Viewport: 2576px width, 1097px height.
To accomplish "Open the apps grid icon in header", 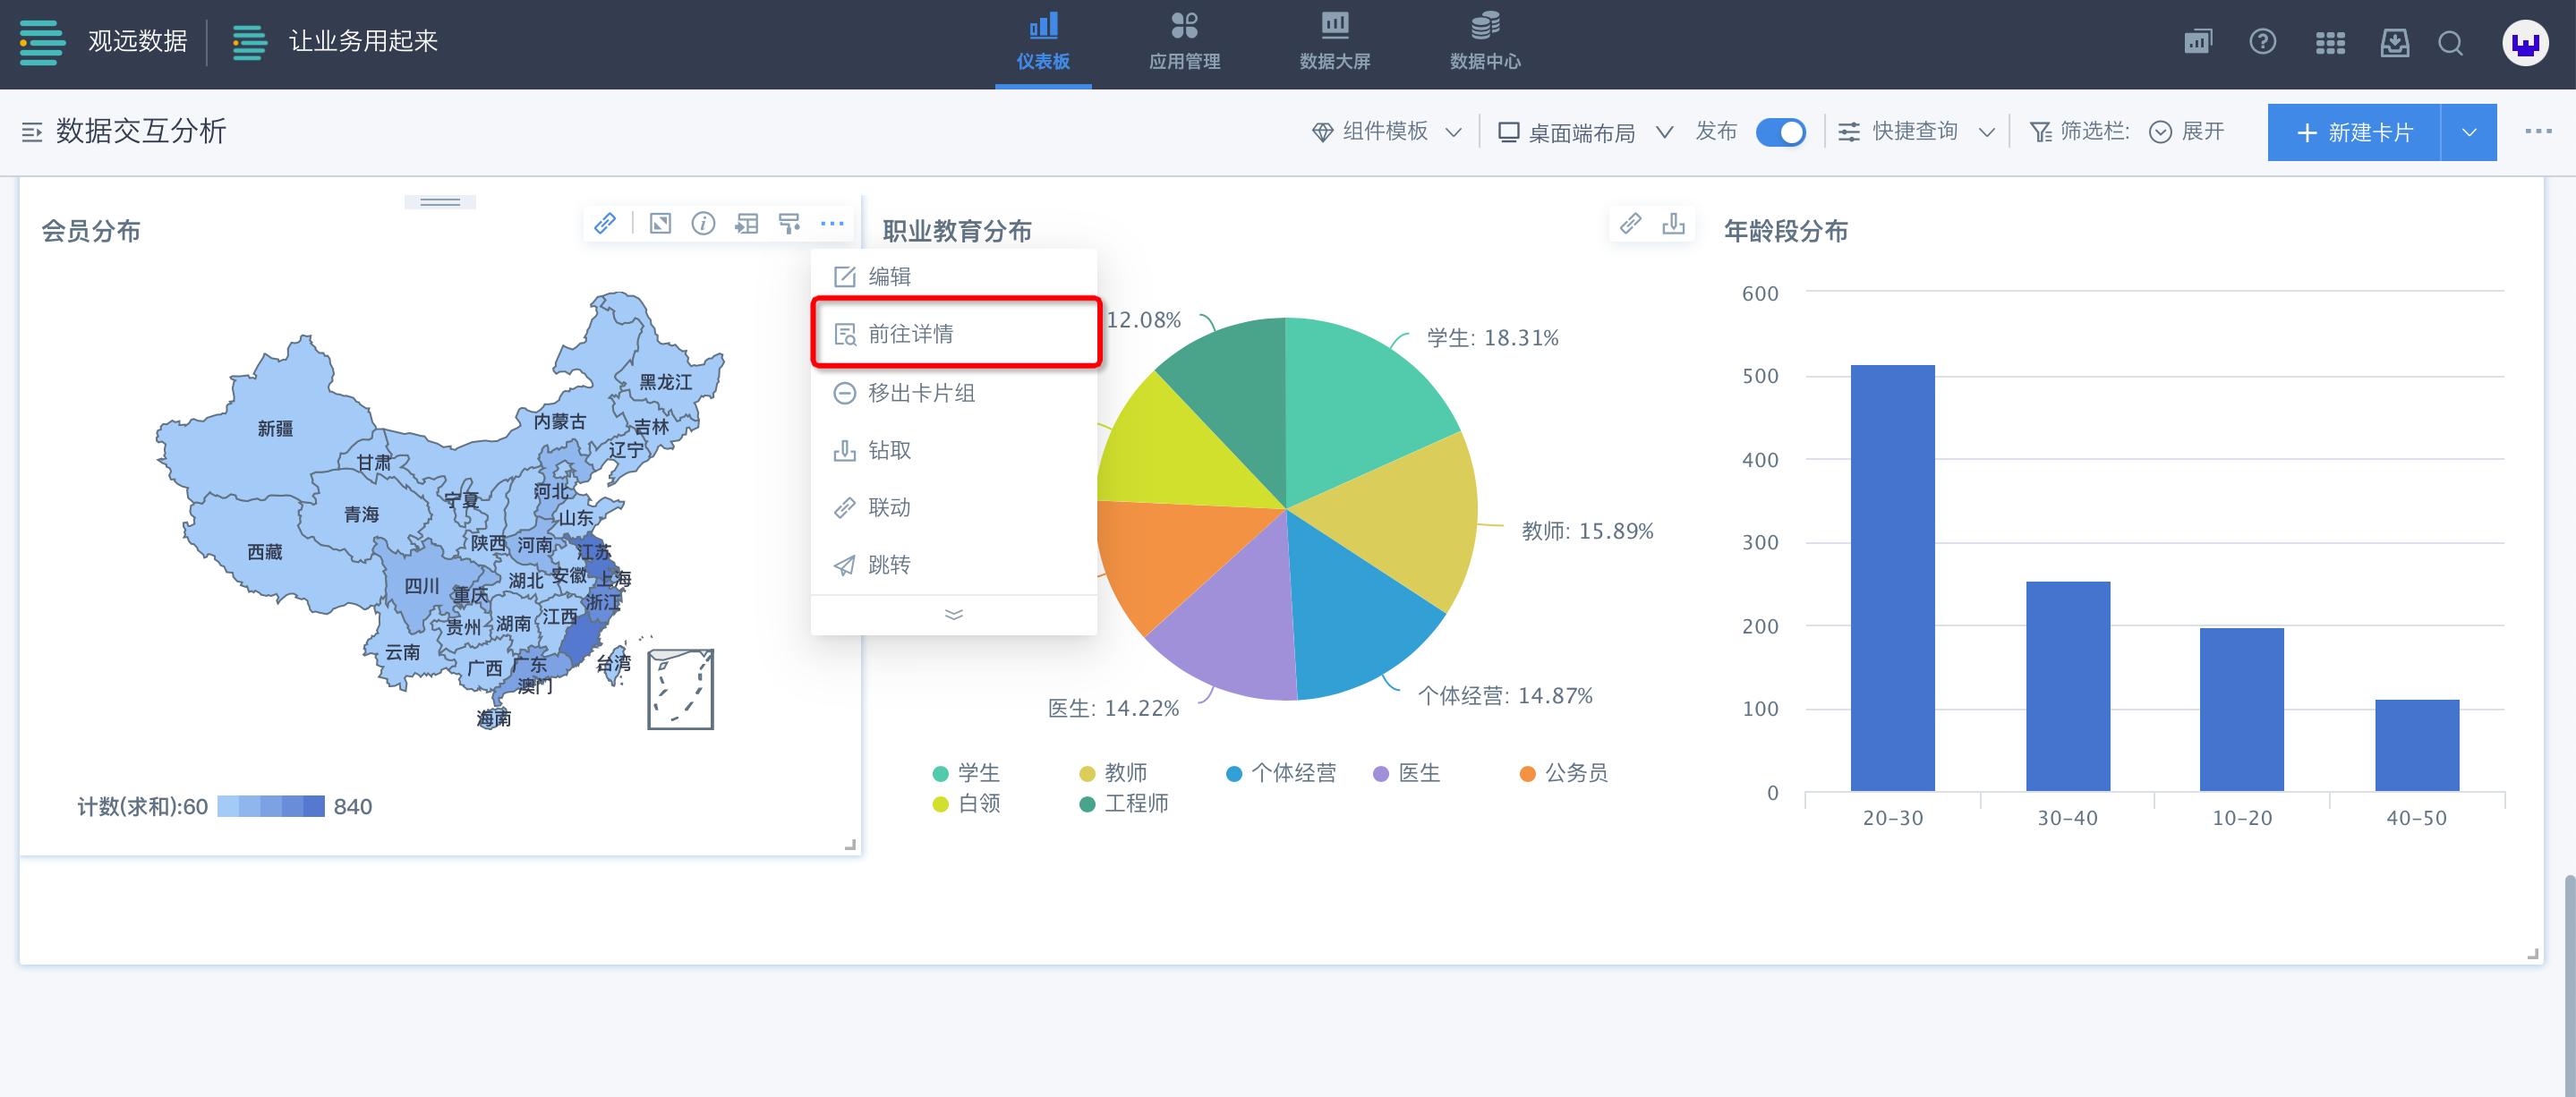I will click(2330, 43).
